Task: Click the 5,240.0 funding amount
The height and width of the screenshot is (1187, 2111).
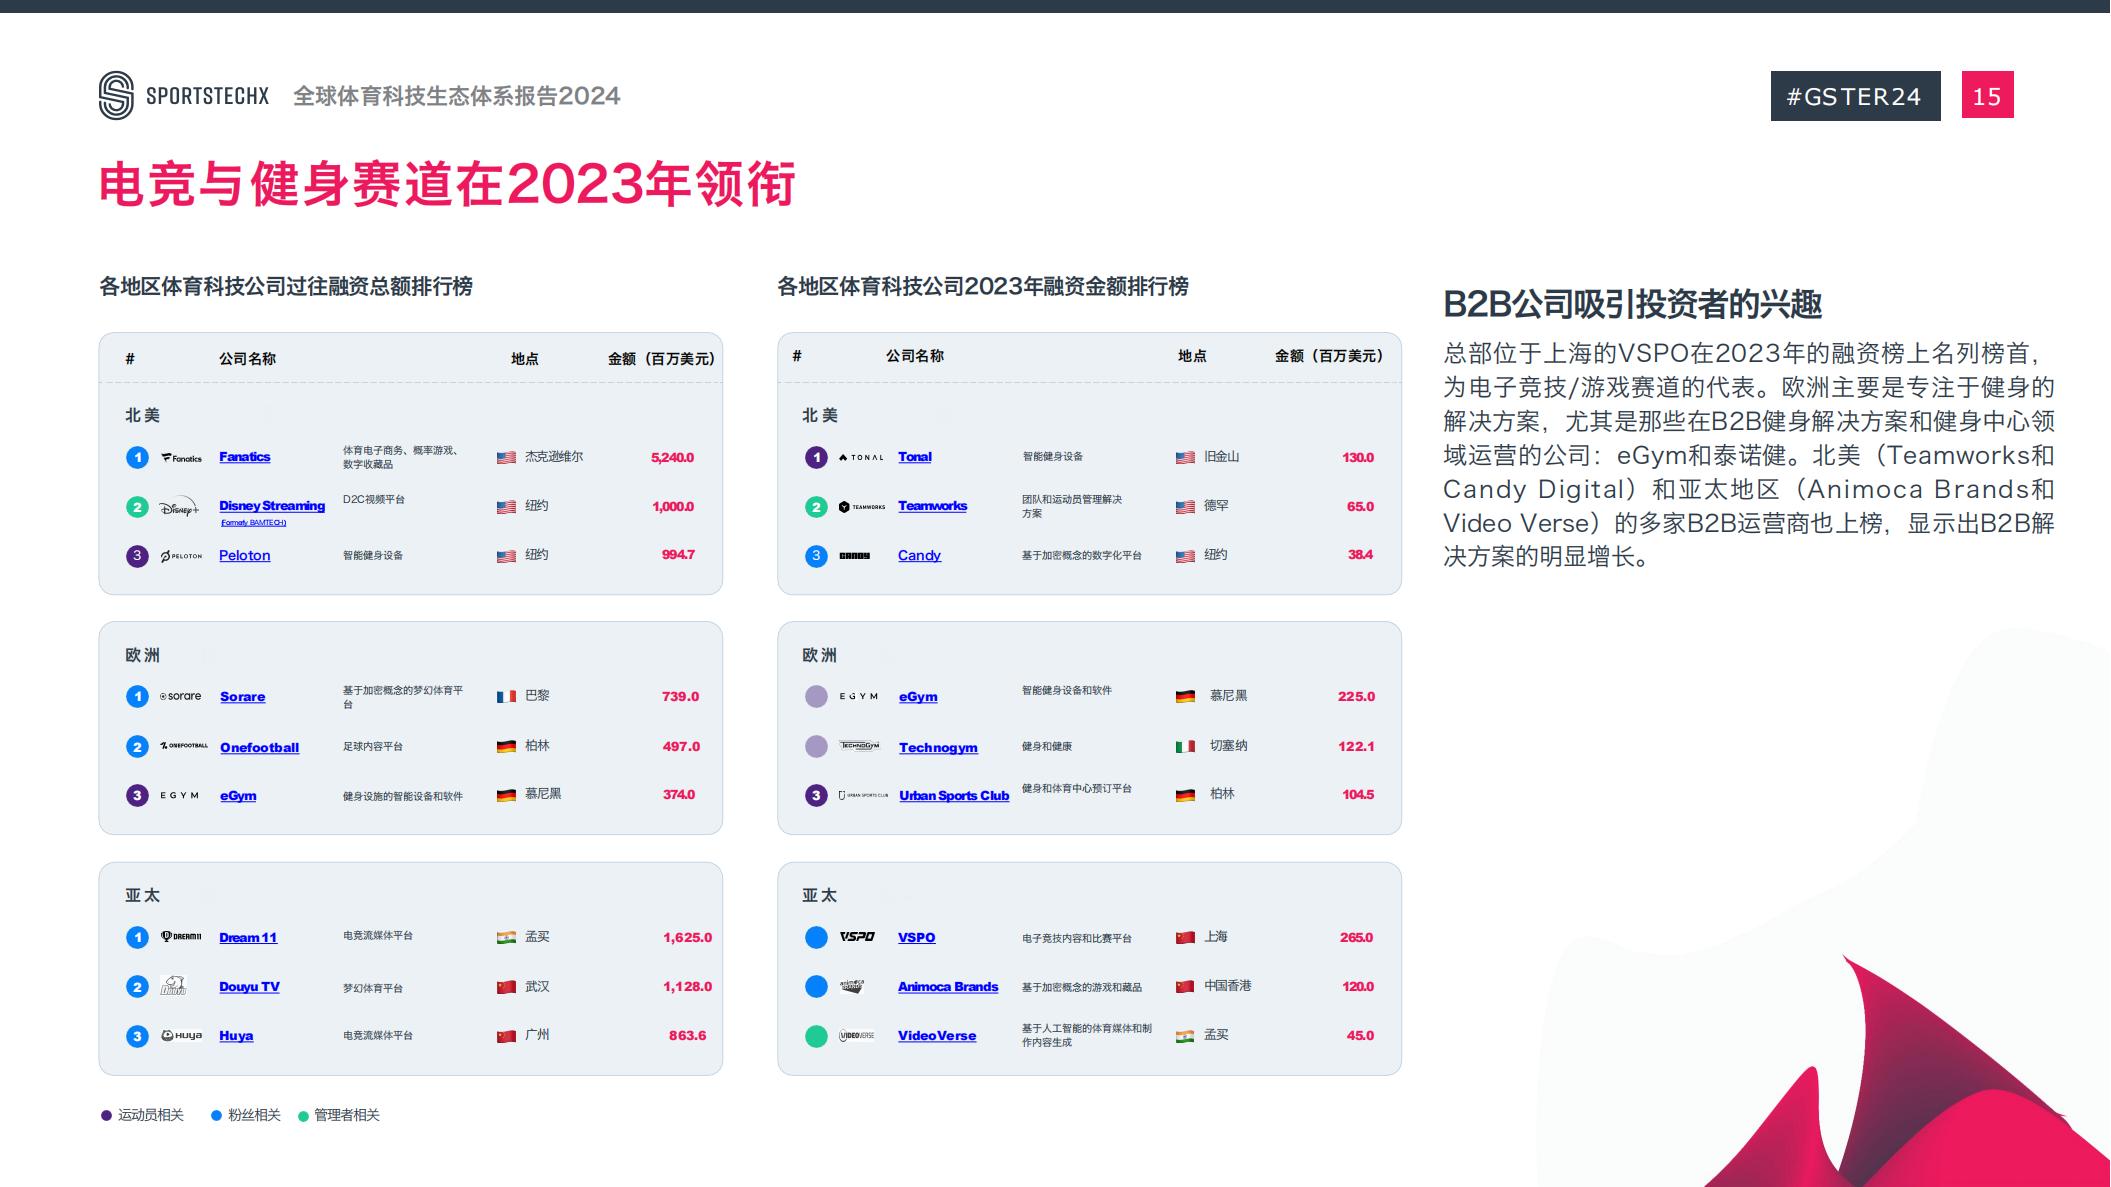Action: coord(672,457)
